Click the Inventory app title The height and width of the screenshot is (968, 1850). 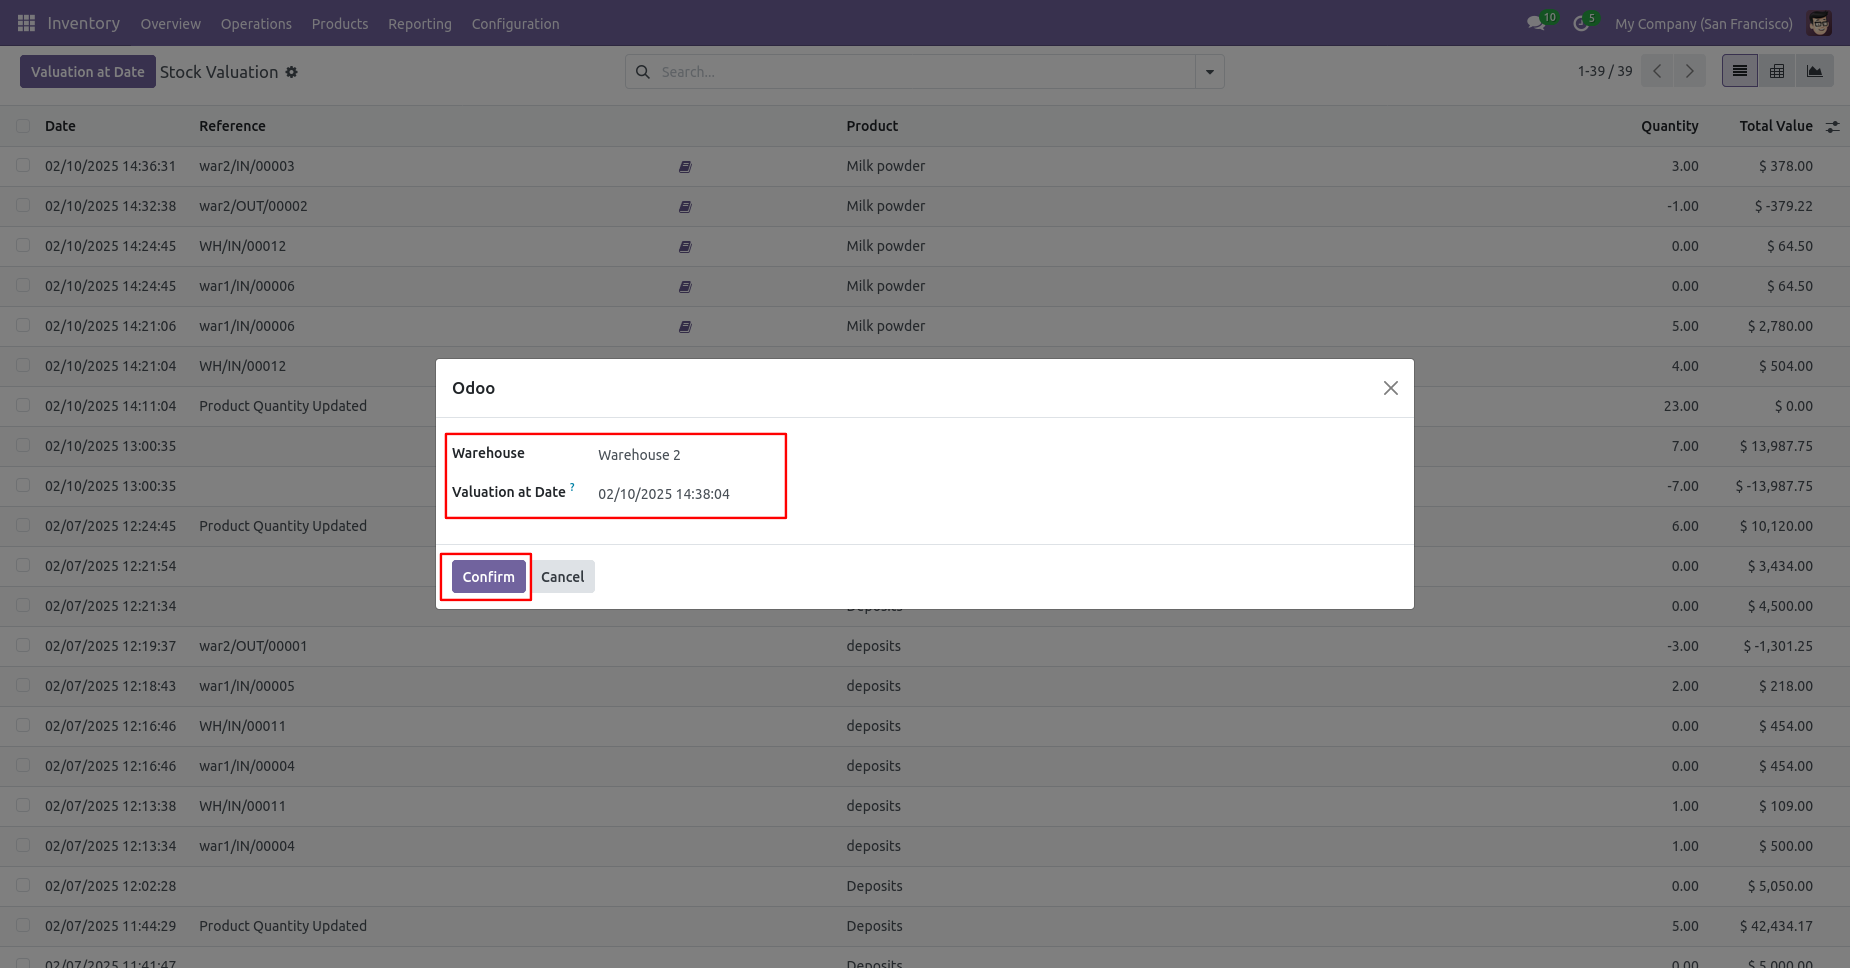[x=84, y=23]
